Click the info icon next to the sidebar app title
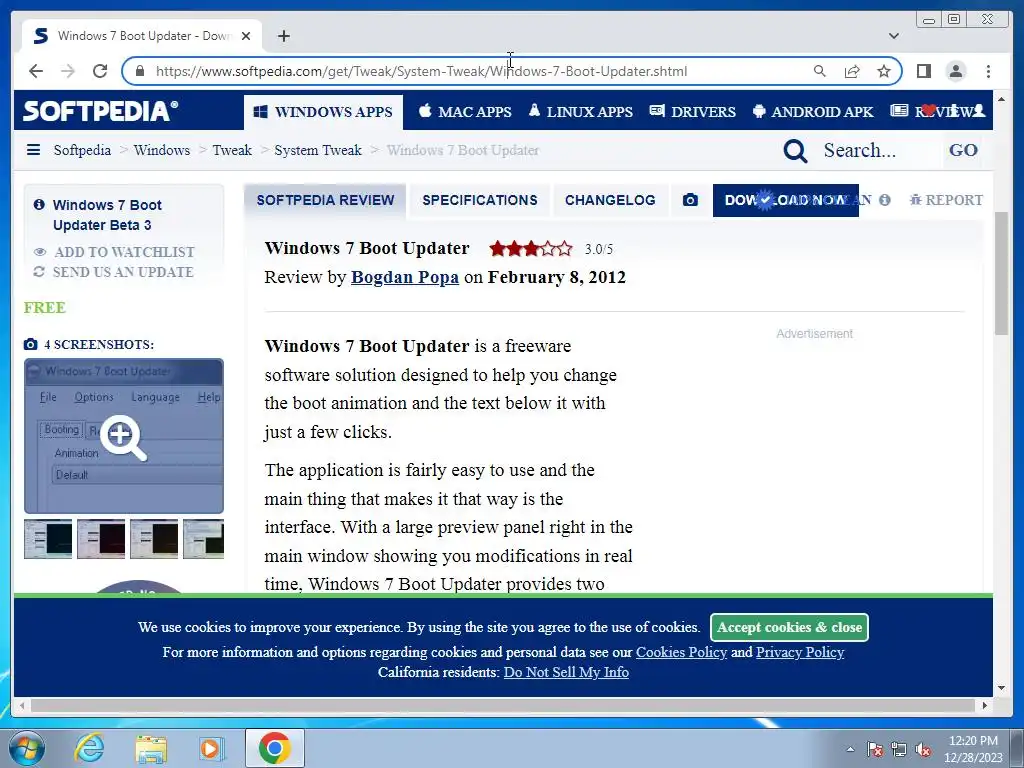The image size is (1024, 768). pos(39,204)
